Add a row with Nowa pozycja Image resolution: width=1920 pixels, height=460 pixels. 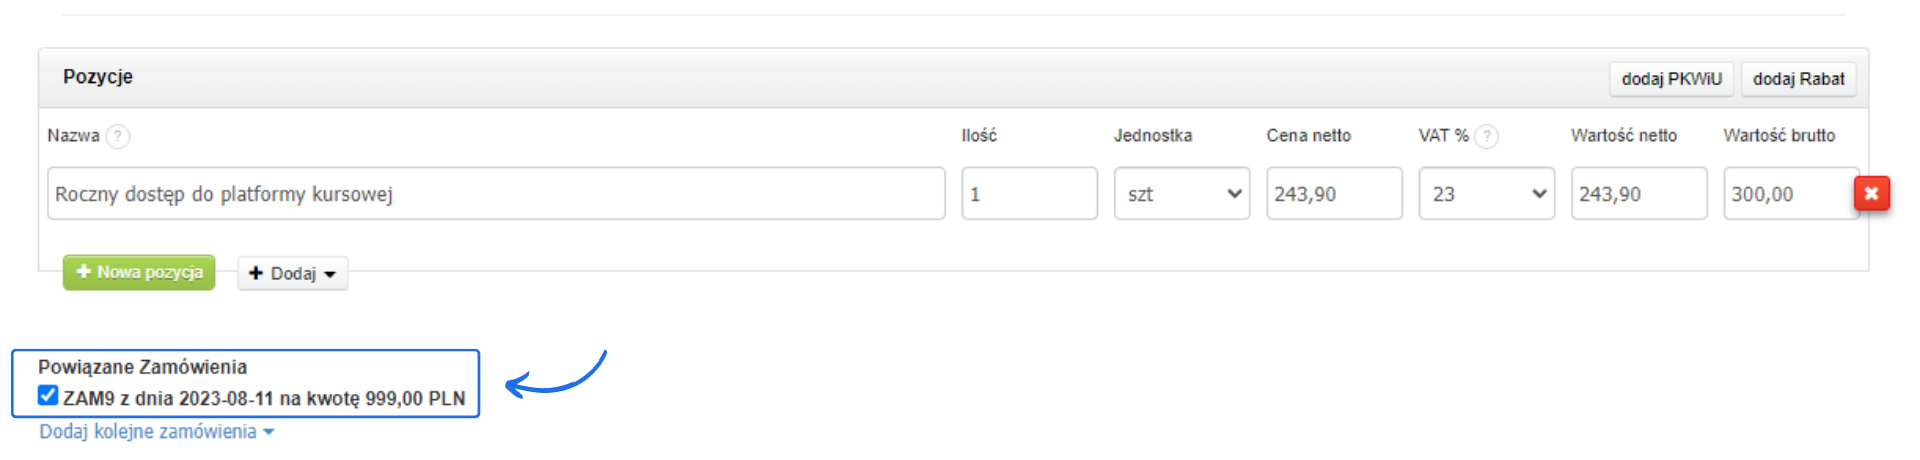[139, 272]
